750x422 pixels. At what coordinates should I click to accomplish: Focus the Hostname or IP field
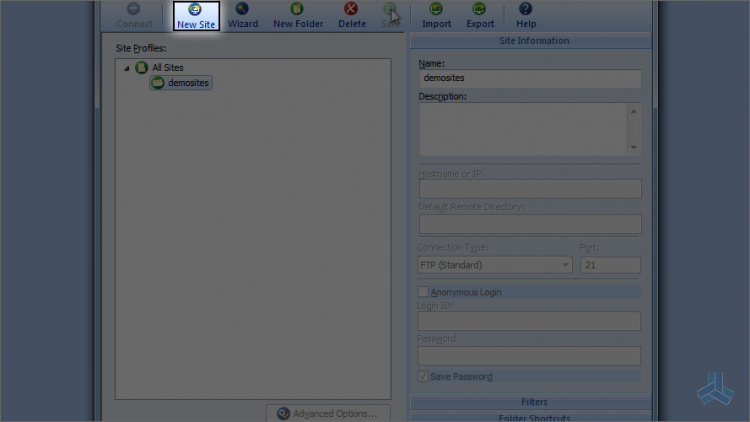530,189
